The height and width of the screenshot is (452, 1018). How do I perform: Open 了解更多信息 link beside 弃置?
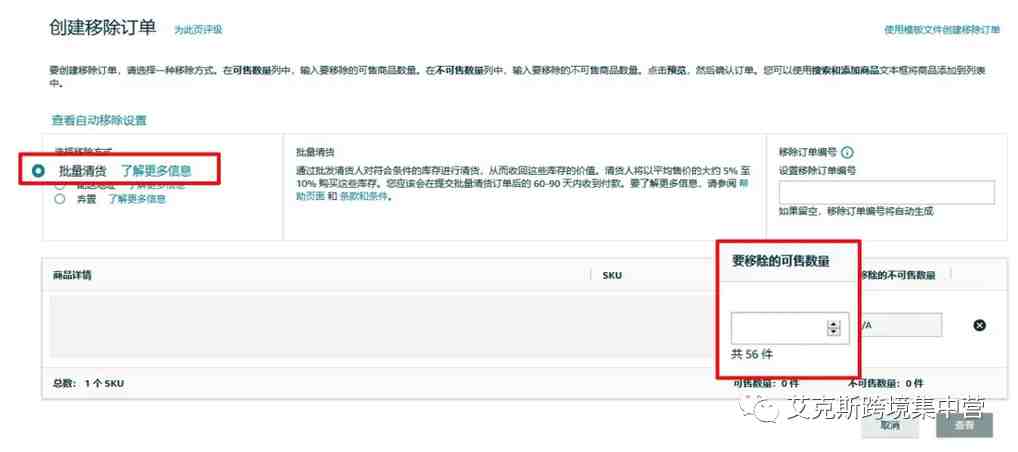(x=137, y=199)
